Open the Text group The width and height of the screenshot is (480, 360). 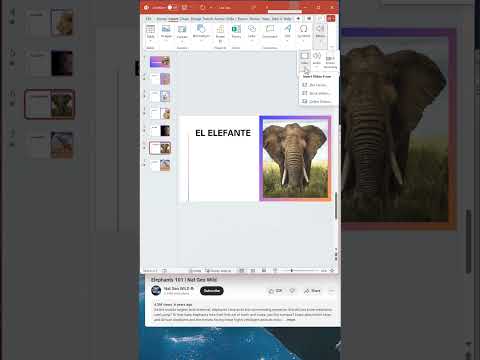pos(288,32)
